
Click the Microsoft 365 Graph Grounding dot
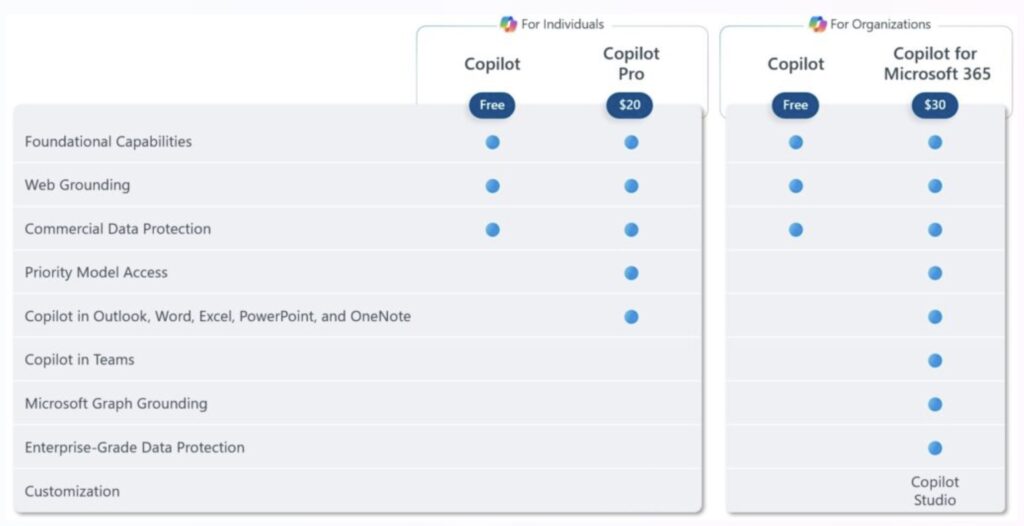[935, 404]
